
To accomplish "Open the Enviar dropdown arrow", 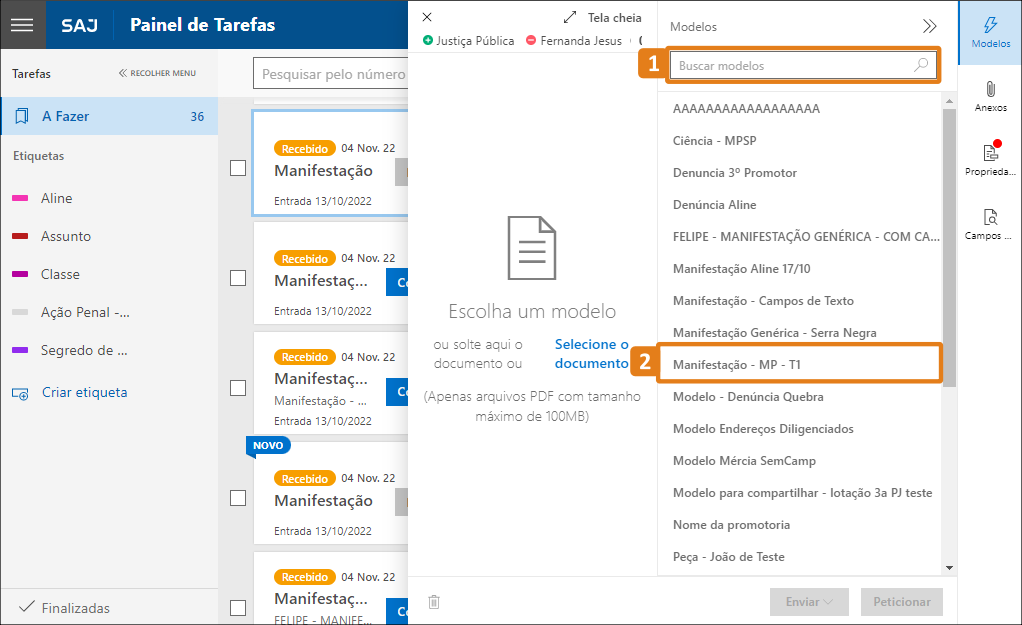I will (831, 602).
